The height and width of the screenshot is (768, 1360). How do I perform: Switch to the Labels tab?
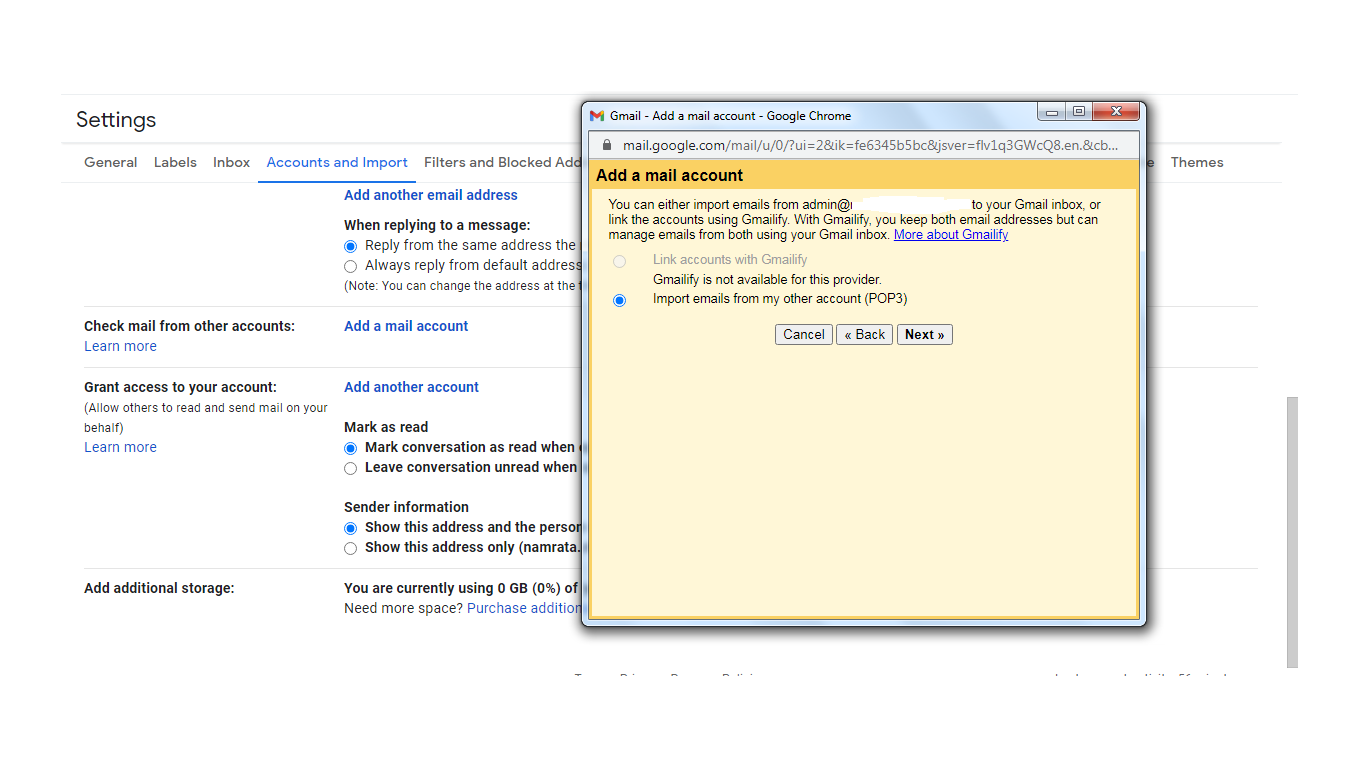pyautogui.click(x=175, y=163)
